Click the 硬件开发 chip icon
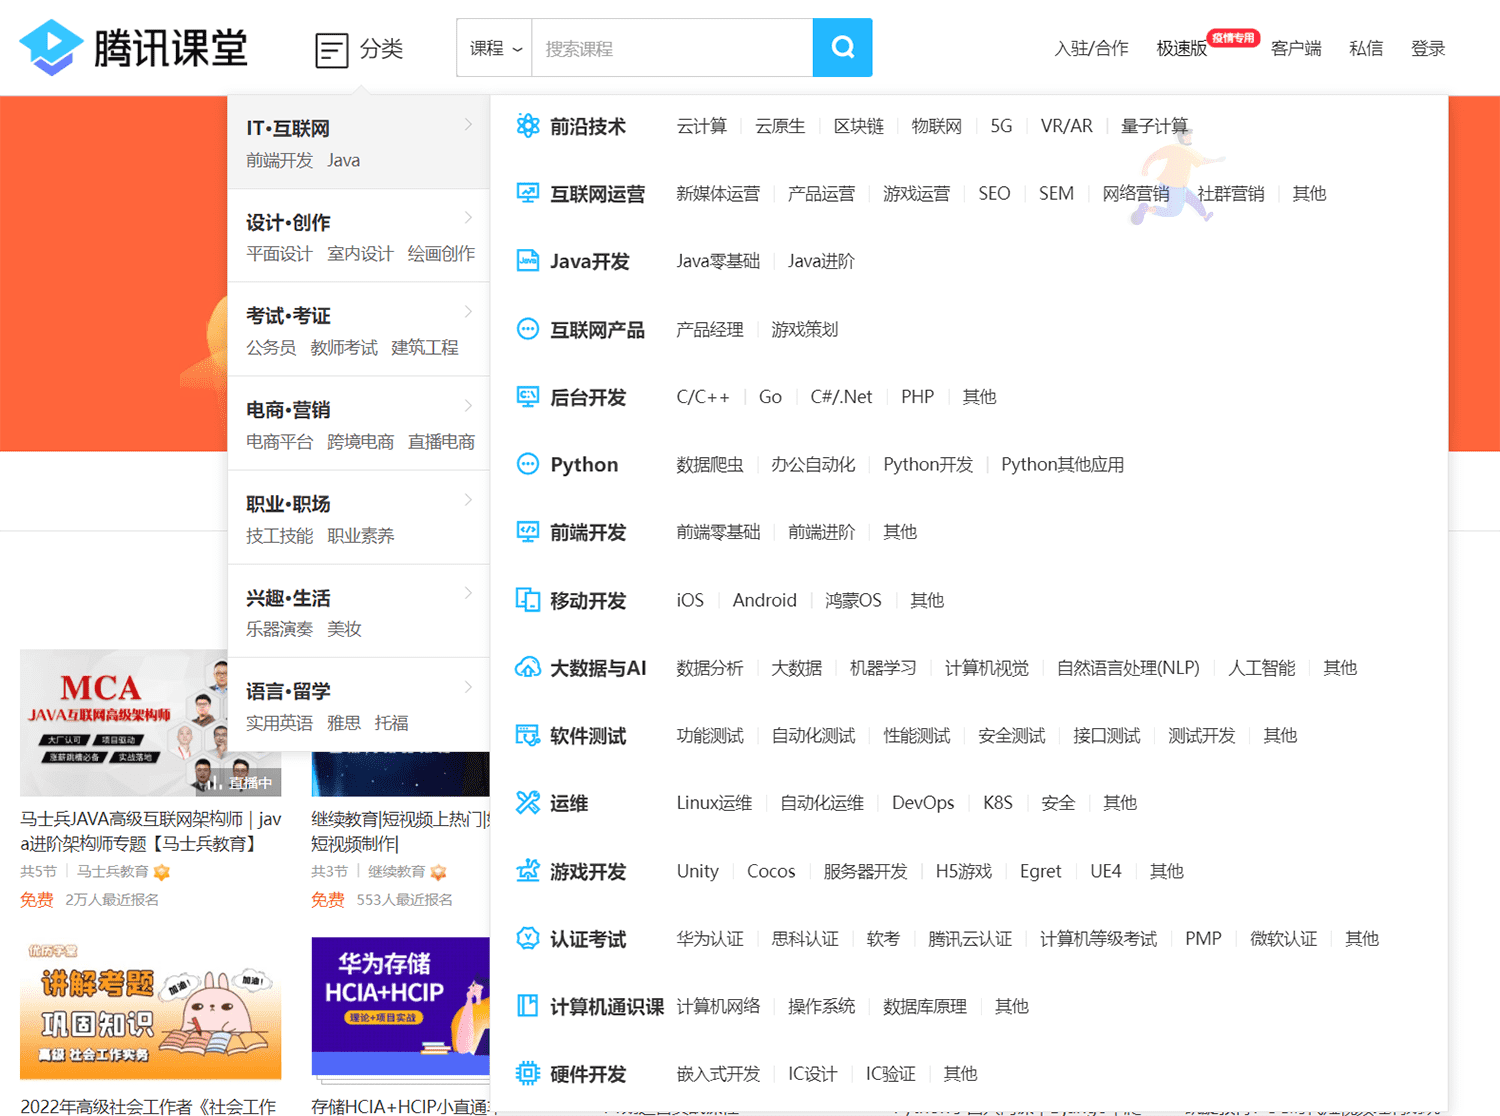Viewport: 1500px width, 1116px height. pyautogui.click(x=527, y=1074)
